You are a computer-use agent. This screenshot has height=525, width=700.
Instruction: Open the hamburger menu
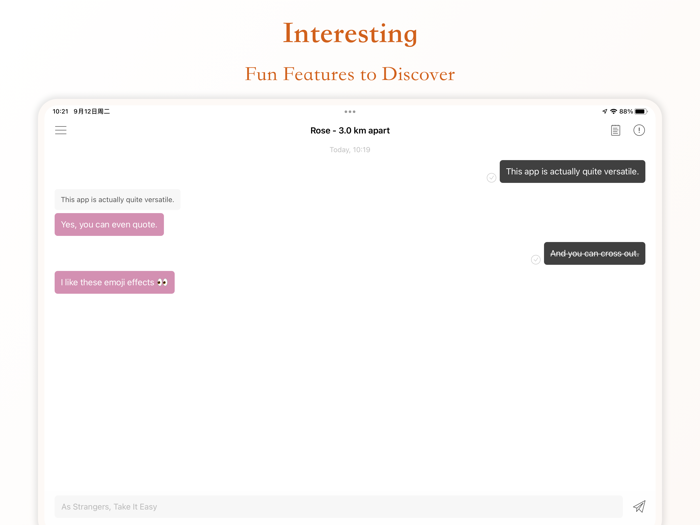point(61,130)
